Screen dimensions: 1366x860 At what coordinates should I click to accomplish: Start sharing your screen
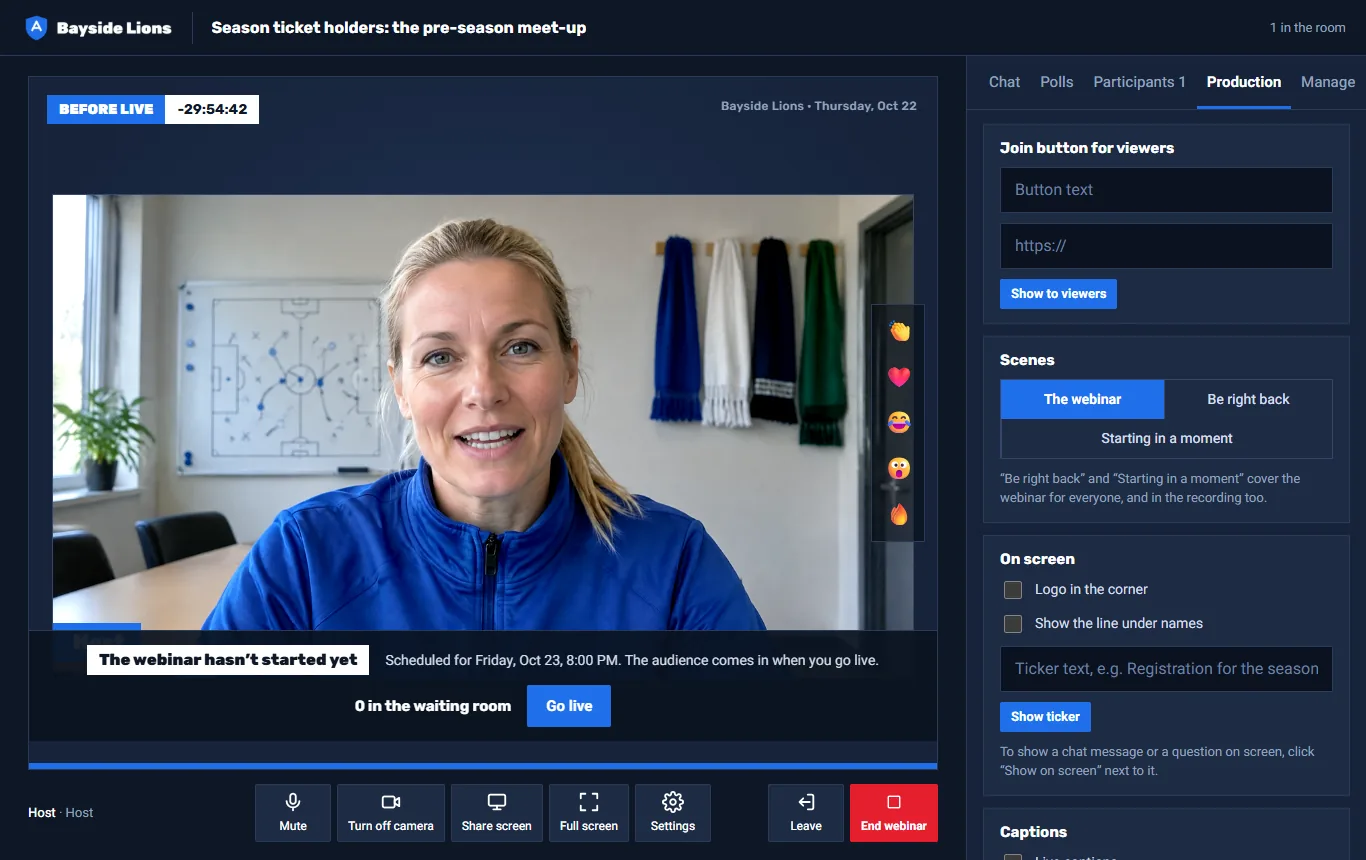(497, 813)
